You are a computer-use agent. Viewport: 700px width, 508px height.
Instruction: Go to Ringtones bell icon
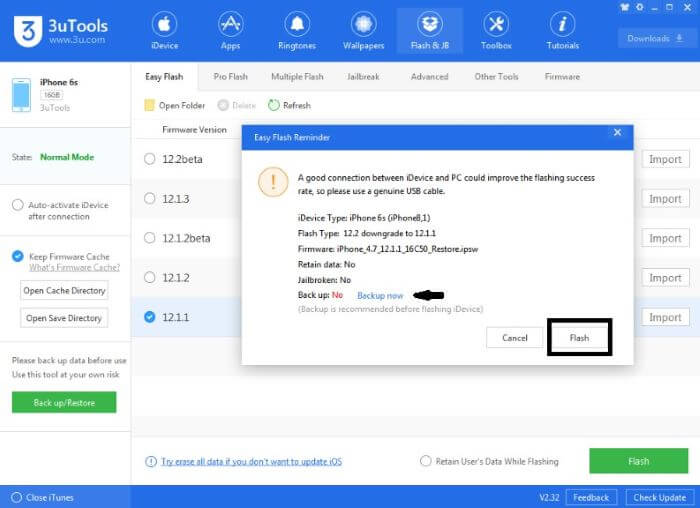(x=297, y=24)
